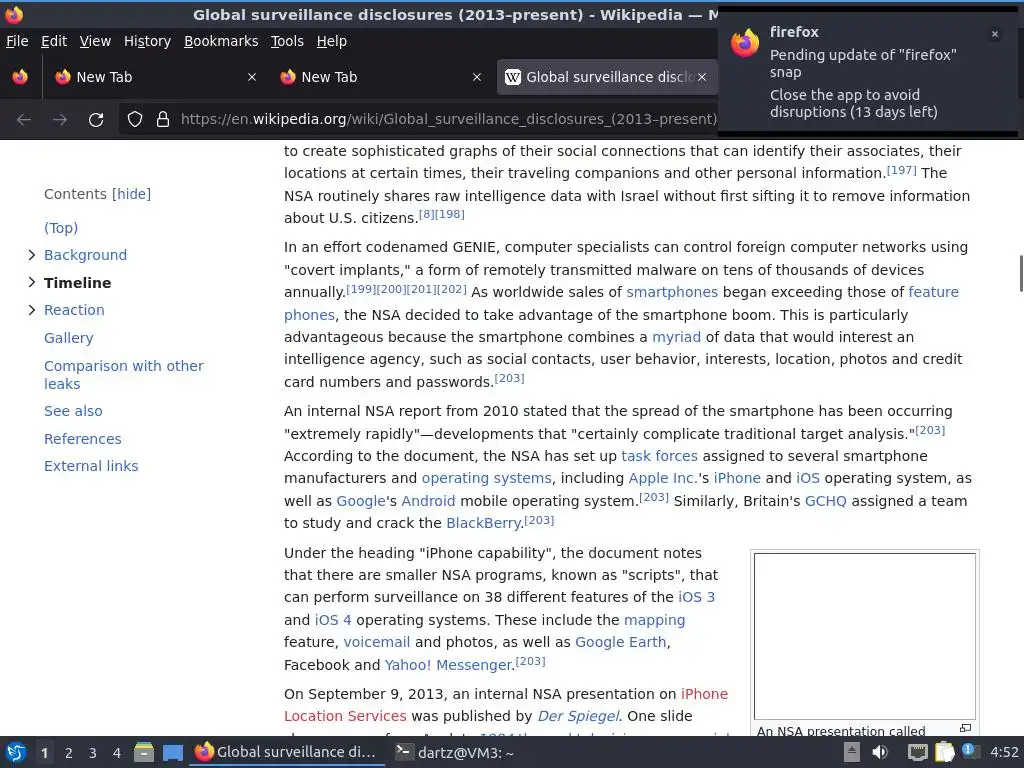Open the volume control tray icon

(x=880, y=752)
